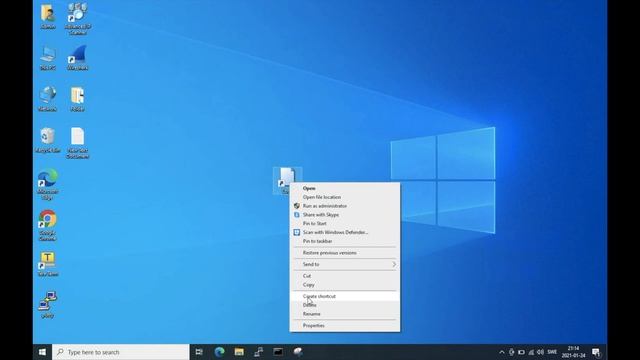Choose Open from the context menu
Image resolution: width=640 pixels, height=360 pixels.
click(x=345, y=188)
